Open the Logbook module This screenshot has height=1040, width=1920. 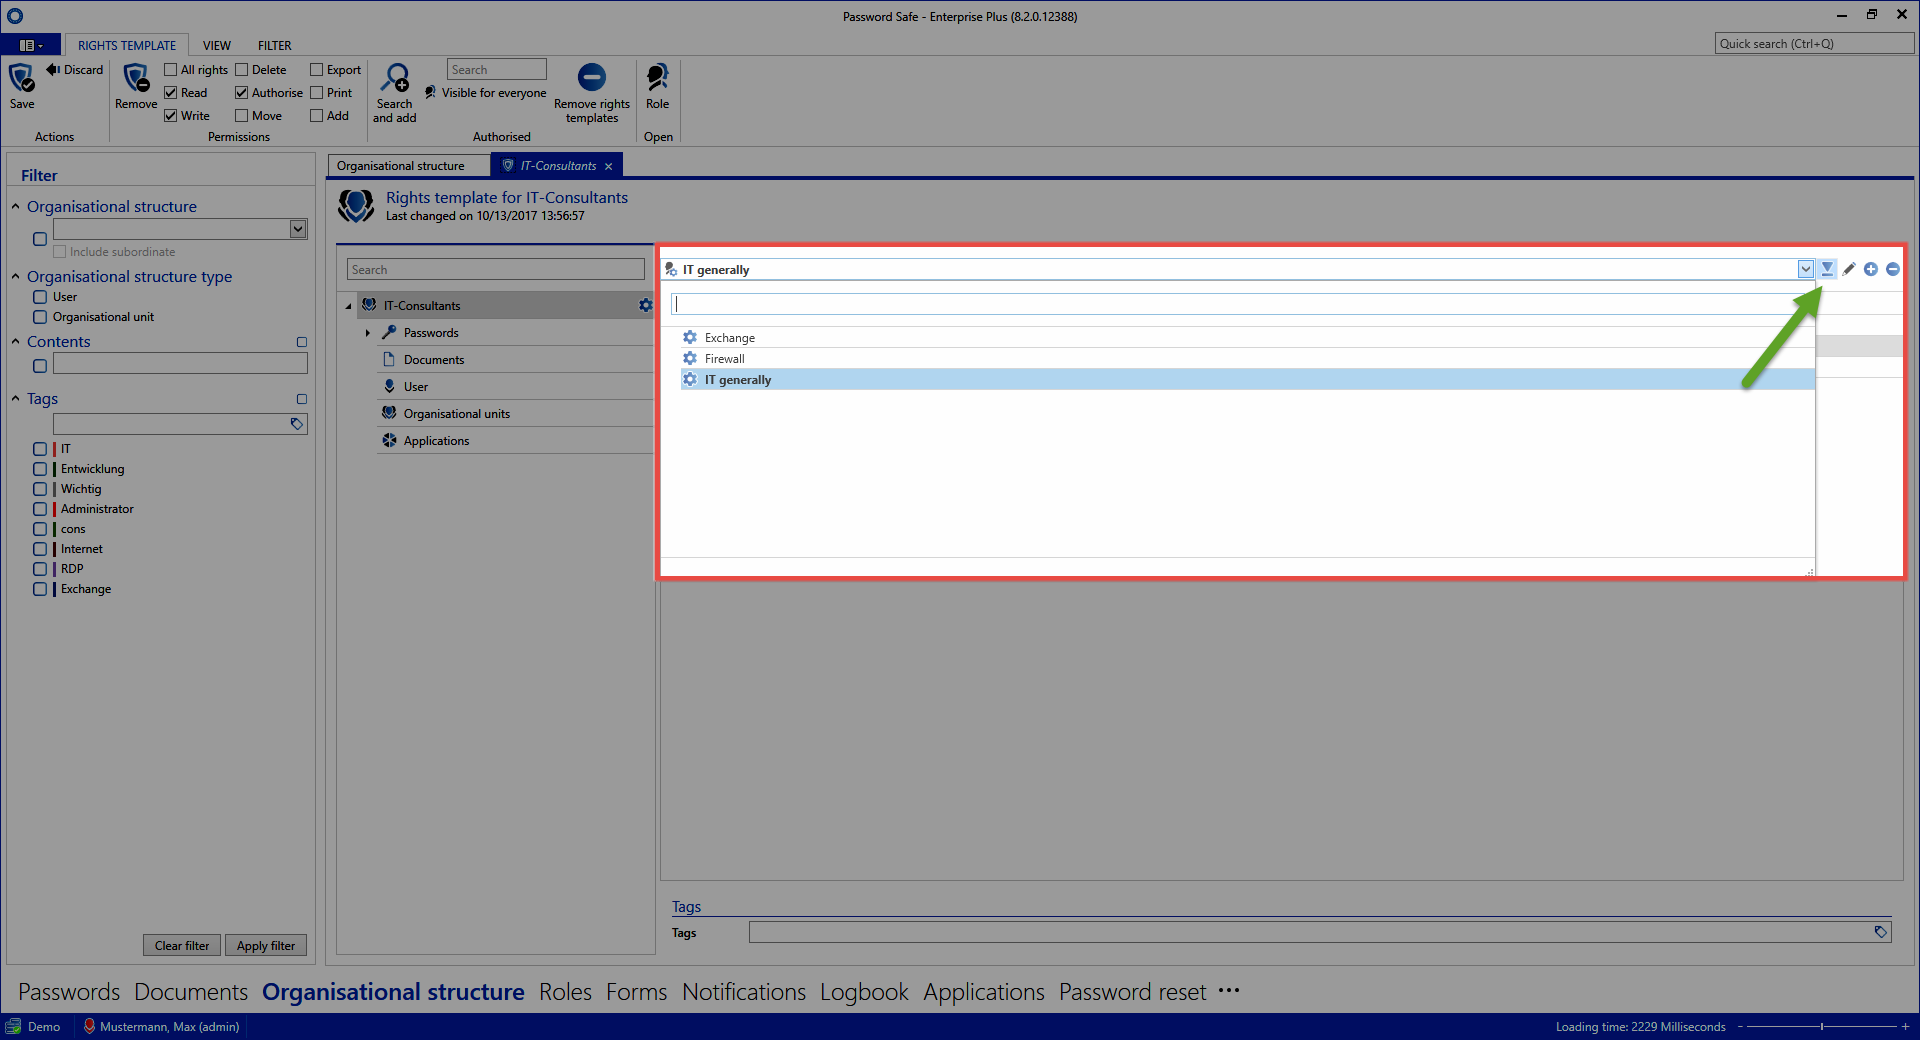(864, 992)
